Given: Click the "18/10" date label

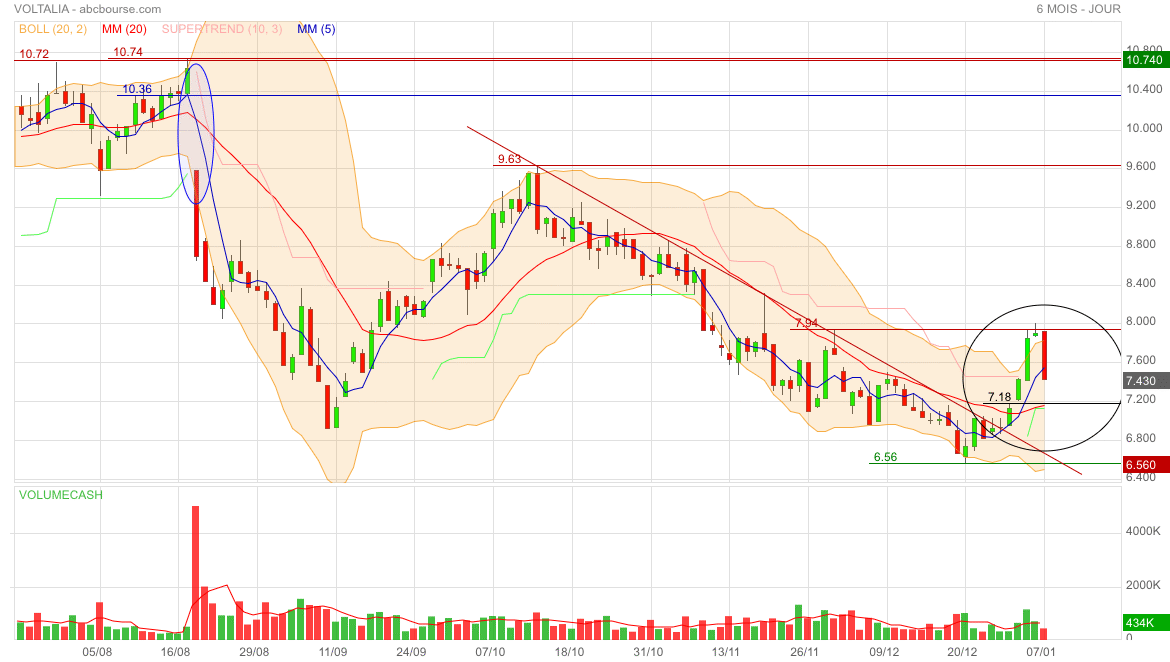Looking at the screenshot, I should click(x=569, y=652).
